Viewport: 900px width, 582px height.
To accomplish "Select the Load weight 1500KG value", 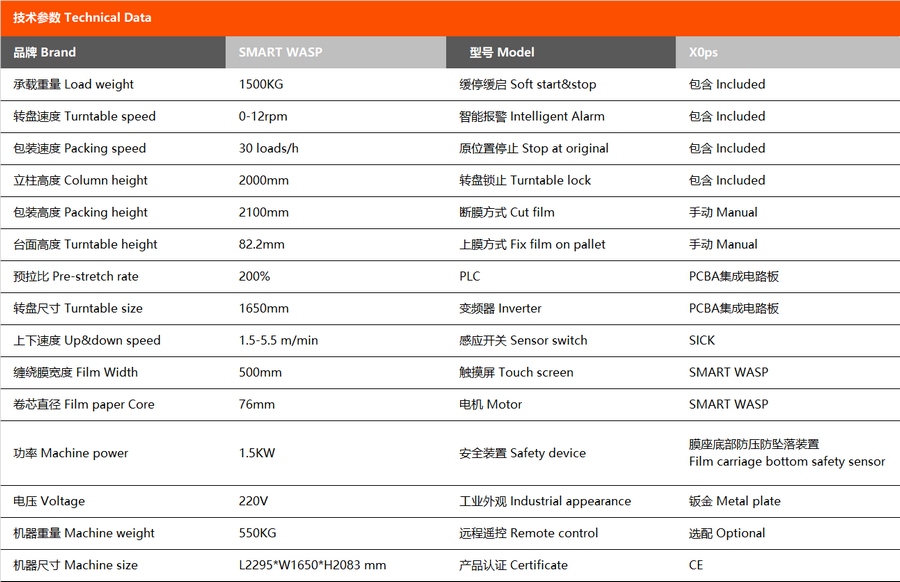I will [264, 84].
